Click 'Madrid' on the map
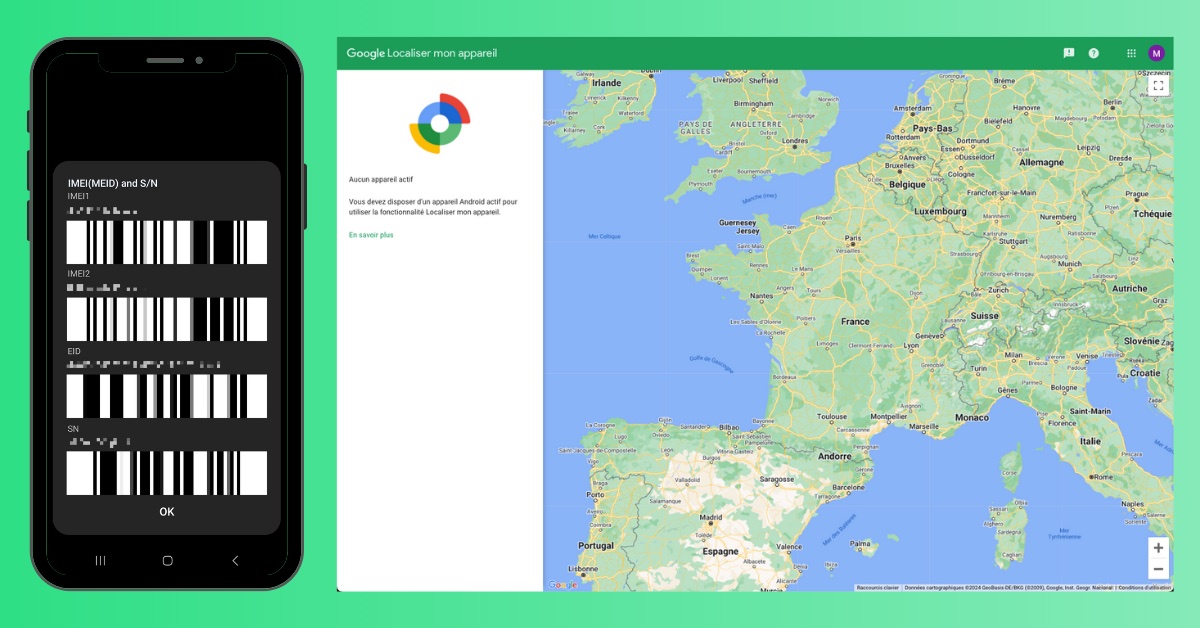1200x628 pixels. pyautogui.click(x=711, y=519)
